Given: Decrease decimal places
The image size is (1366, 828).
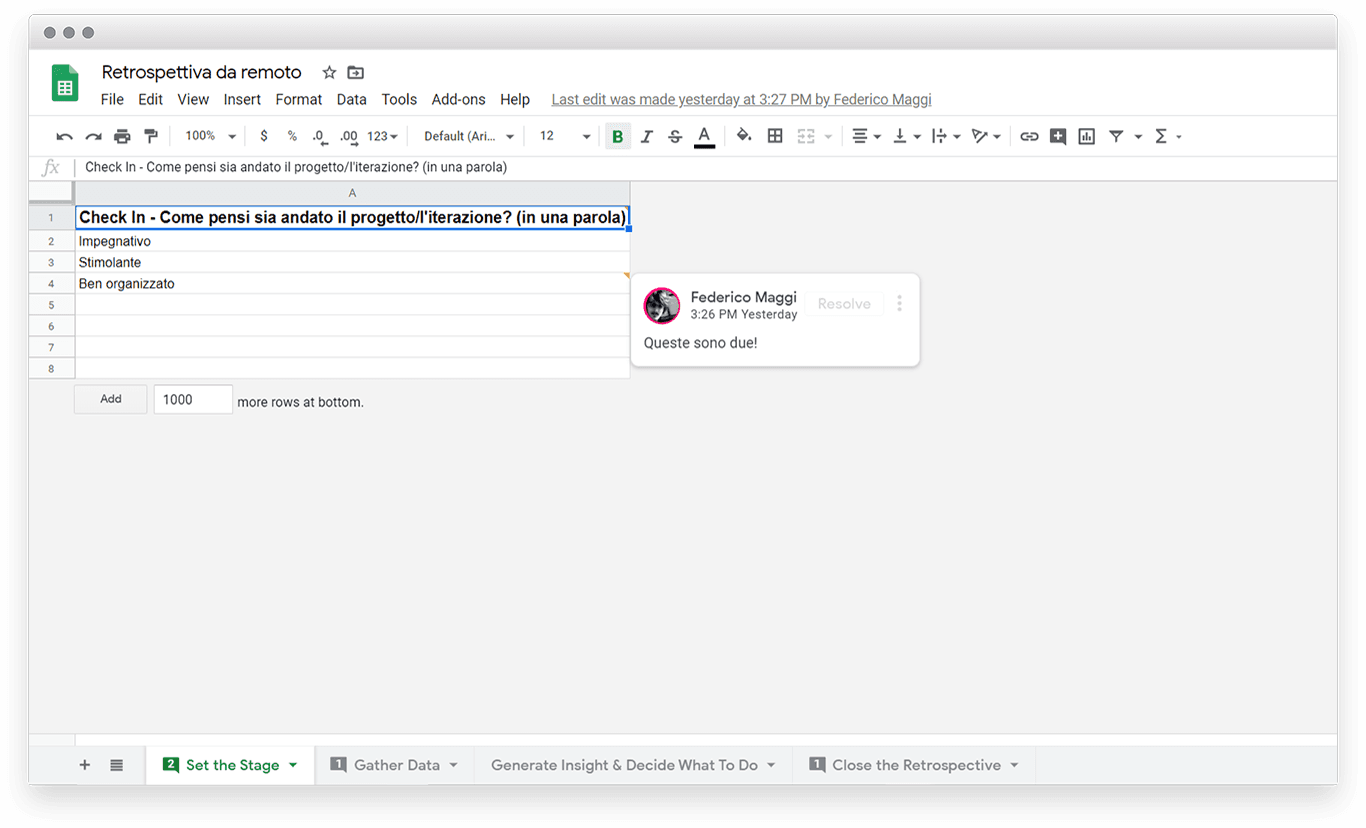Looking at the screenshot, I should (319, 137).
